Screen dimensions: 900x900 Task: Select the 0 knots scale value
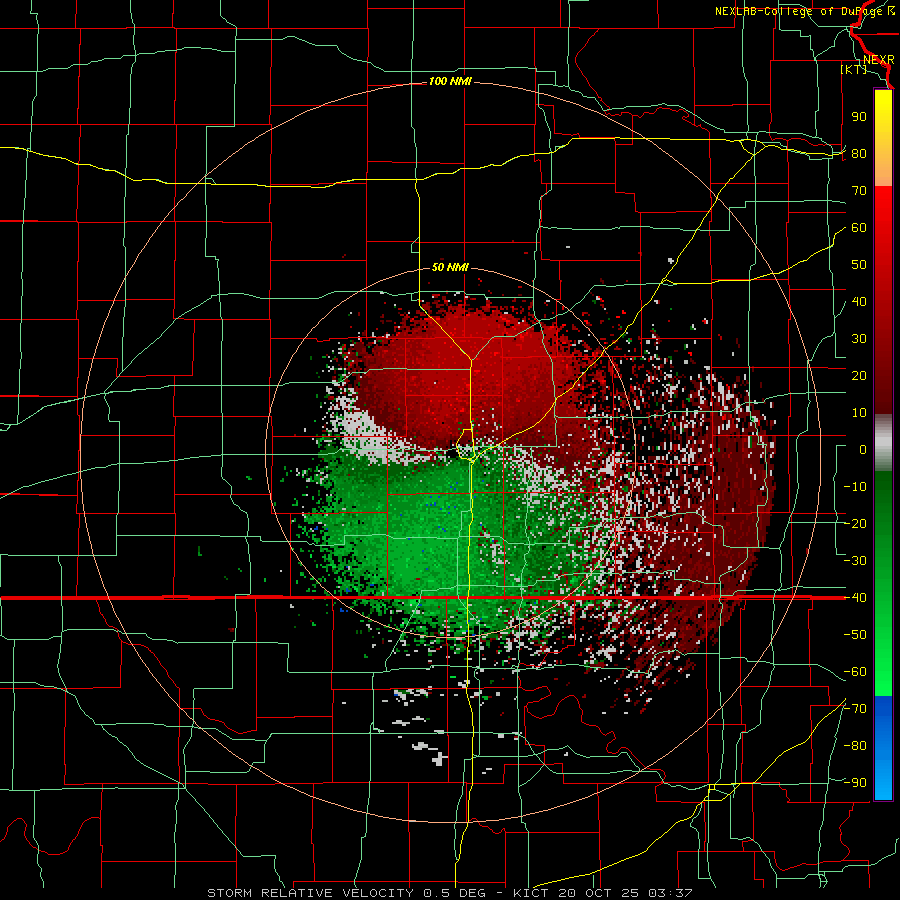point(863,449)
